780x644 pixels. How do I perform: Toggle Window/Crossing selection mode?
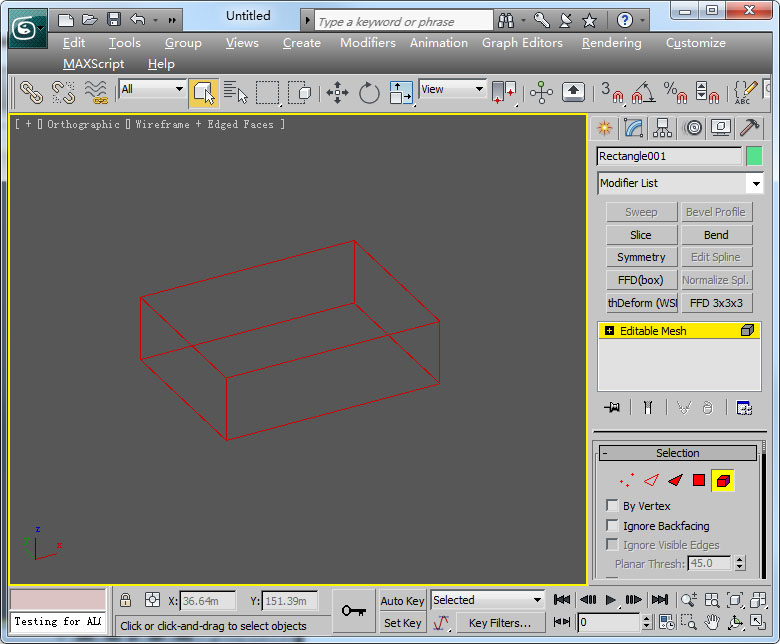tap(299, 92)
